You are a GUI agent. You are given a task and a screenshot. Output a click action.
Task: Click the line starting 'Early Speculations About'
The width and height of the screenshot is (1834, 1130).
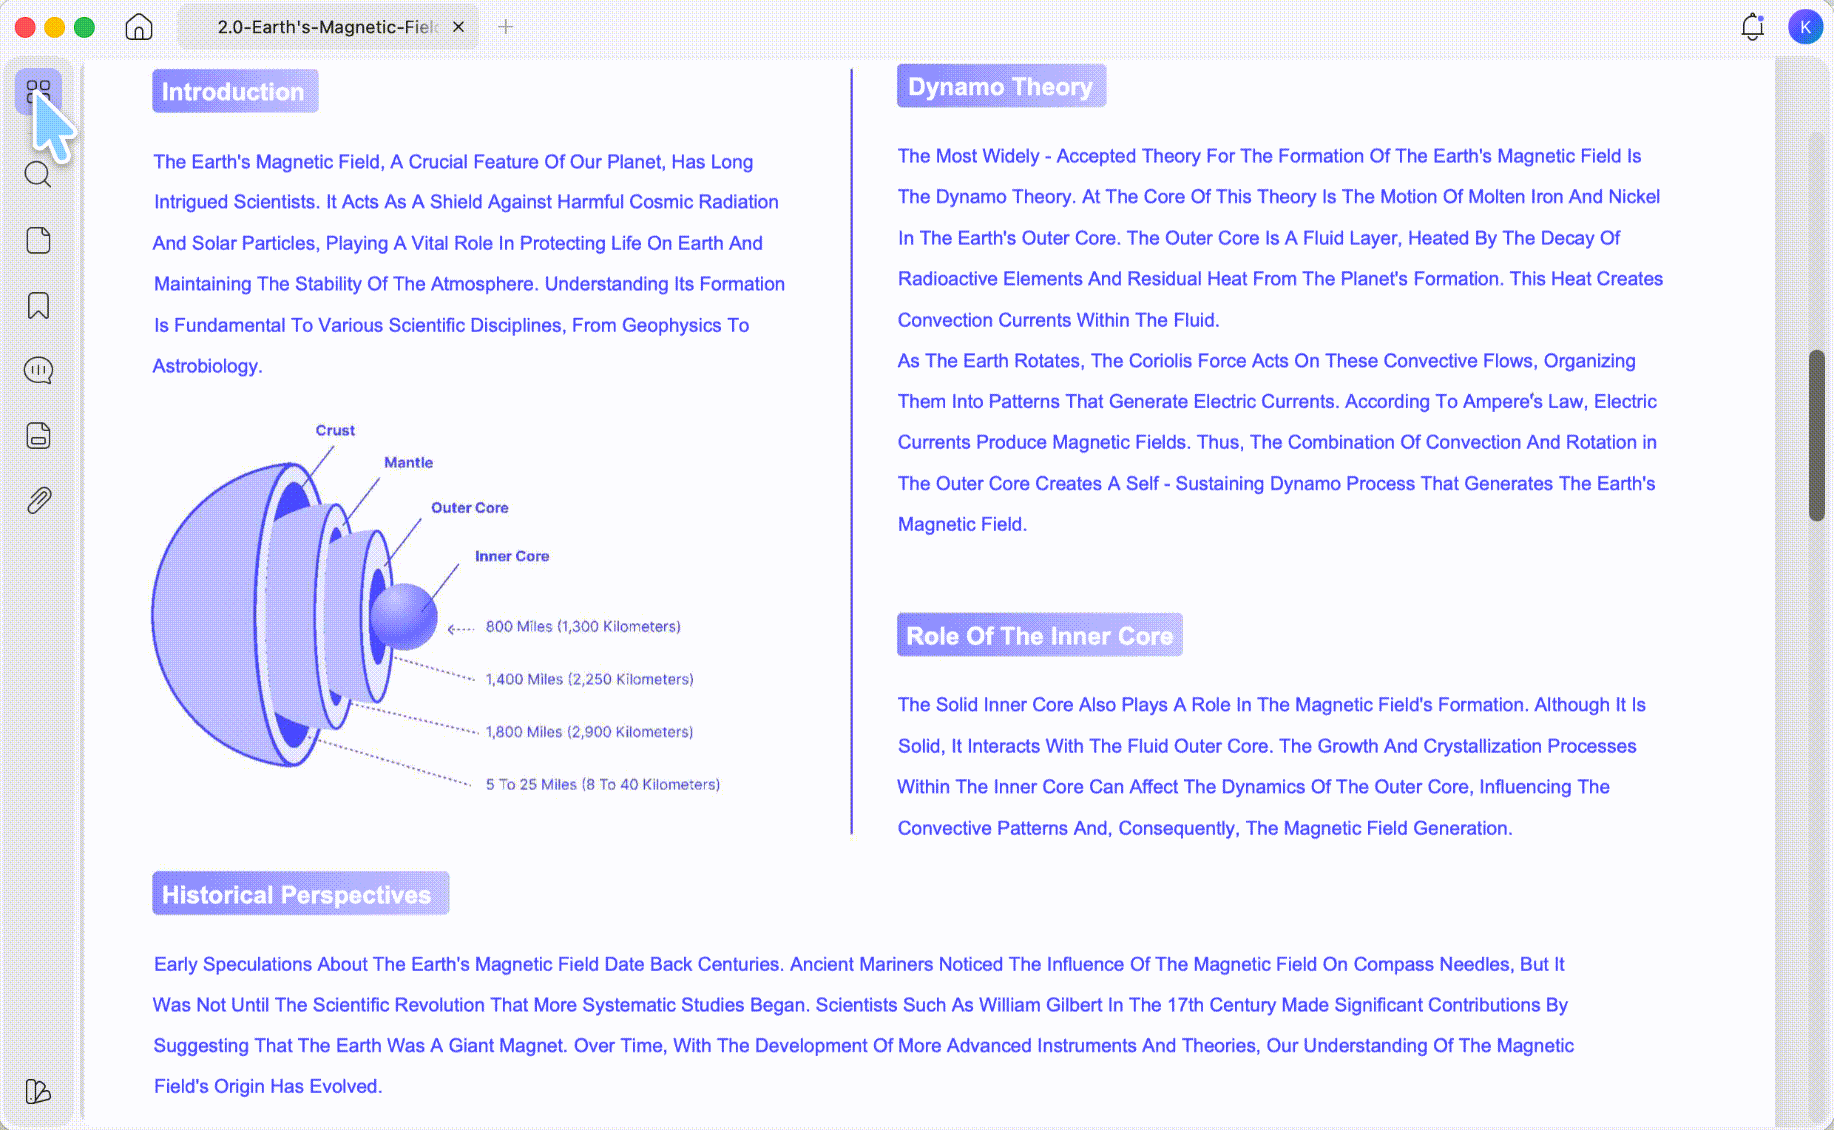[x=859, y=964]
